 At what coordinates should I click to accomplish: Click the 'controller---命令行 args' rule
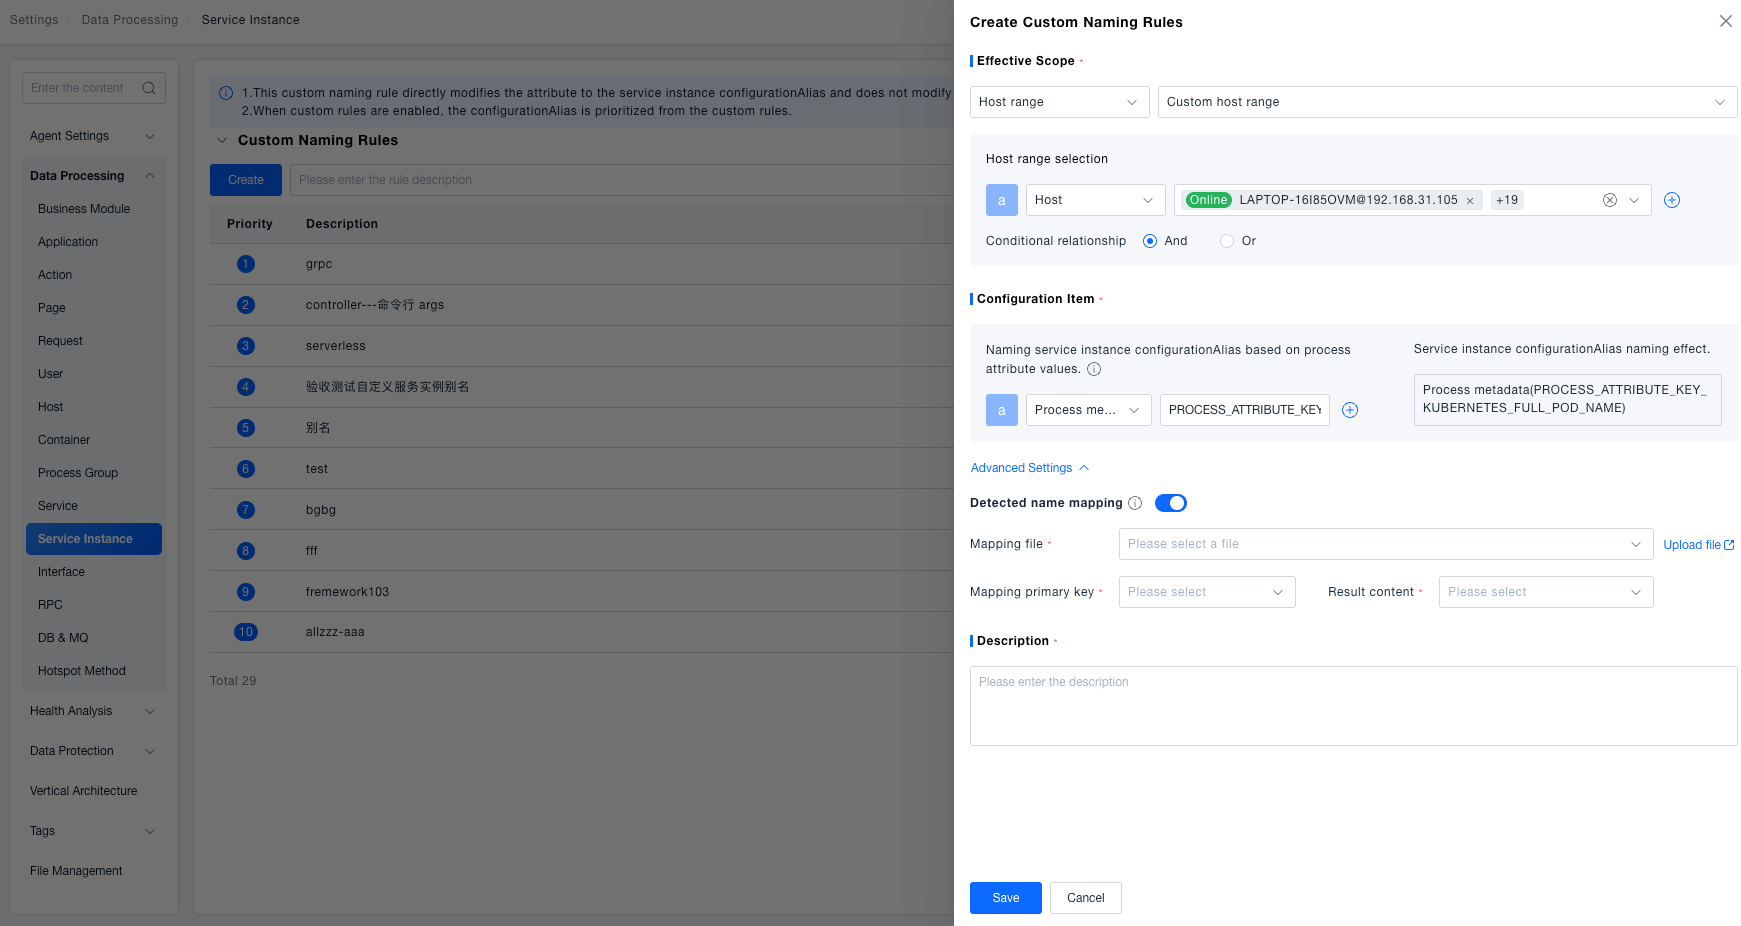point(375,305)
